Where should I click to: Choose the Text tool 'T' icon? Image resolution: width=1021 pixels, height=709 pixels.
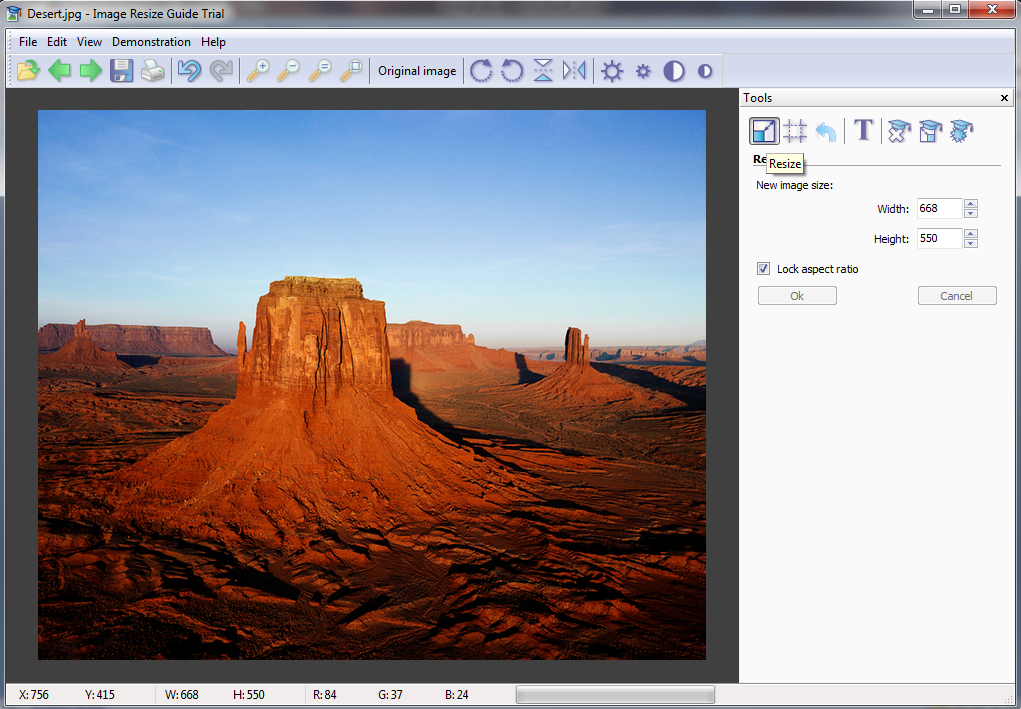click(x=863, y=131)
